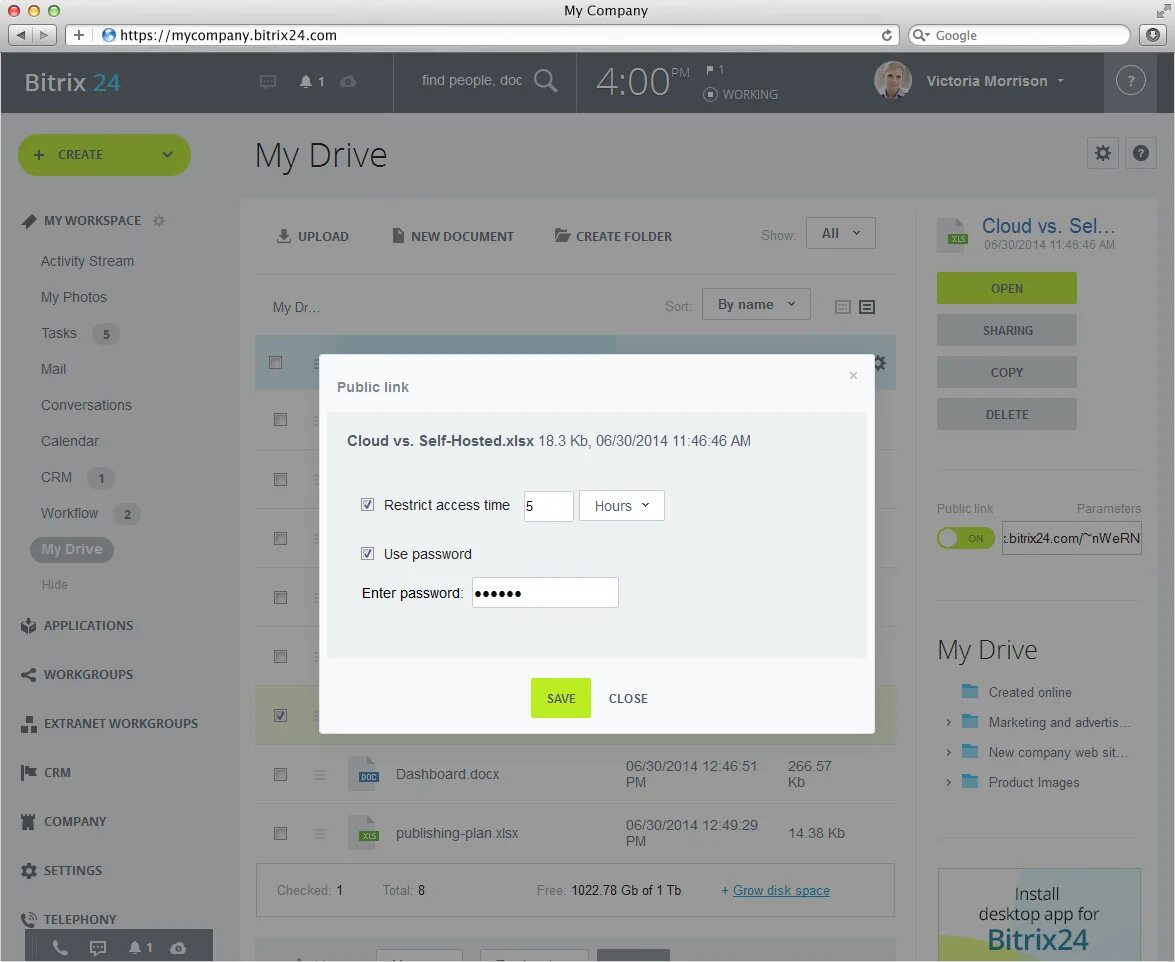Image resolution: width=1175 pixels, height=962 pixels.
Task: Open My Drive settings gear icon
Action: [x=1102, y=154]
